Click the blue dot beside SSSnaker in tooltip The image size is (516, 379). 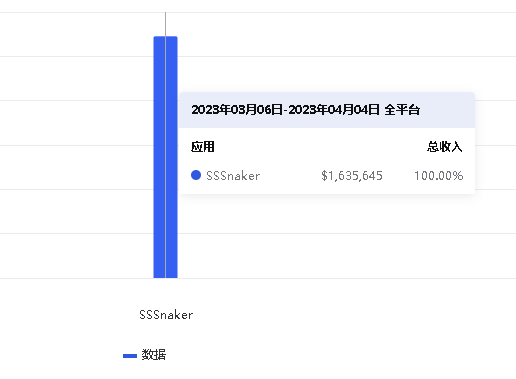(196, 175)
